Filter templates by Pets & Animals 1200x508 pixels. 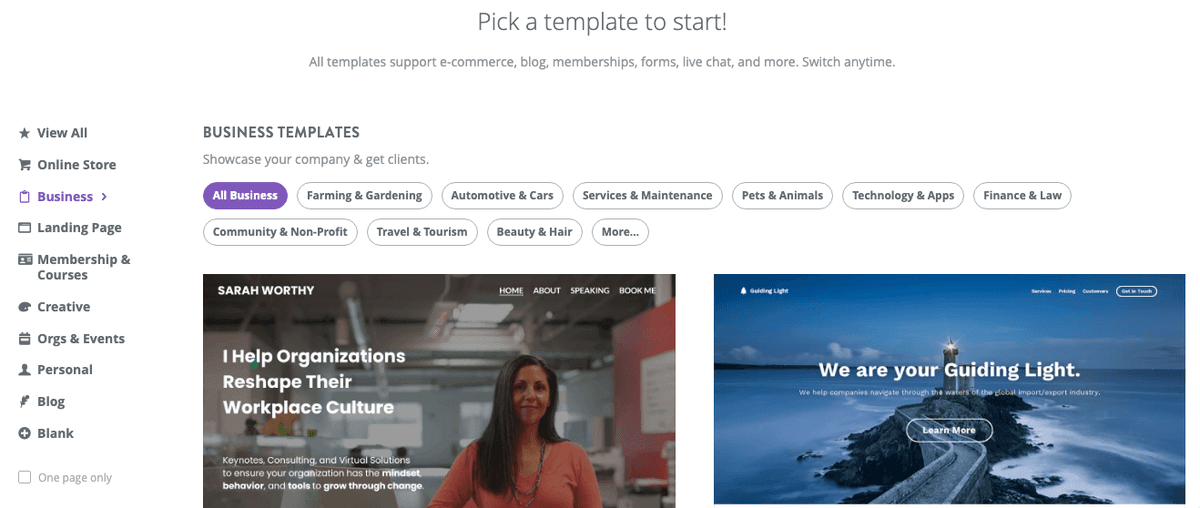pyautogui.click(x=782, y=196)
